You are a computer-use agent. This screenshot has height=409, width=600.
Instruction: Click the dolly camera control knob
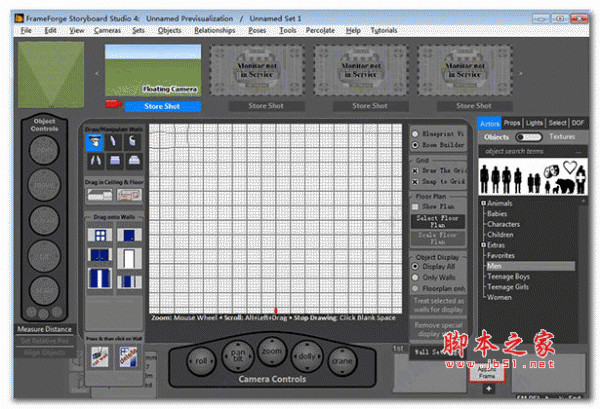tap(307, 356)
